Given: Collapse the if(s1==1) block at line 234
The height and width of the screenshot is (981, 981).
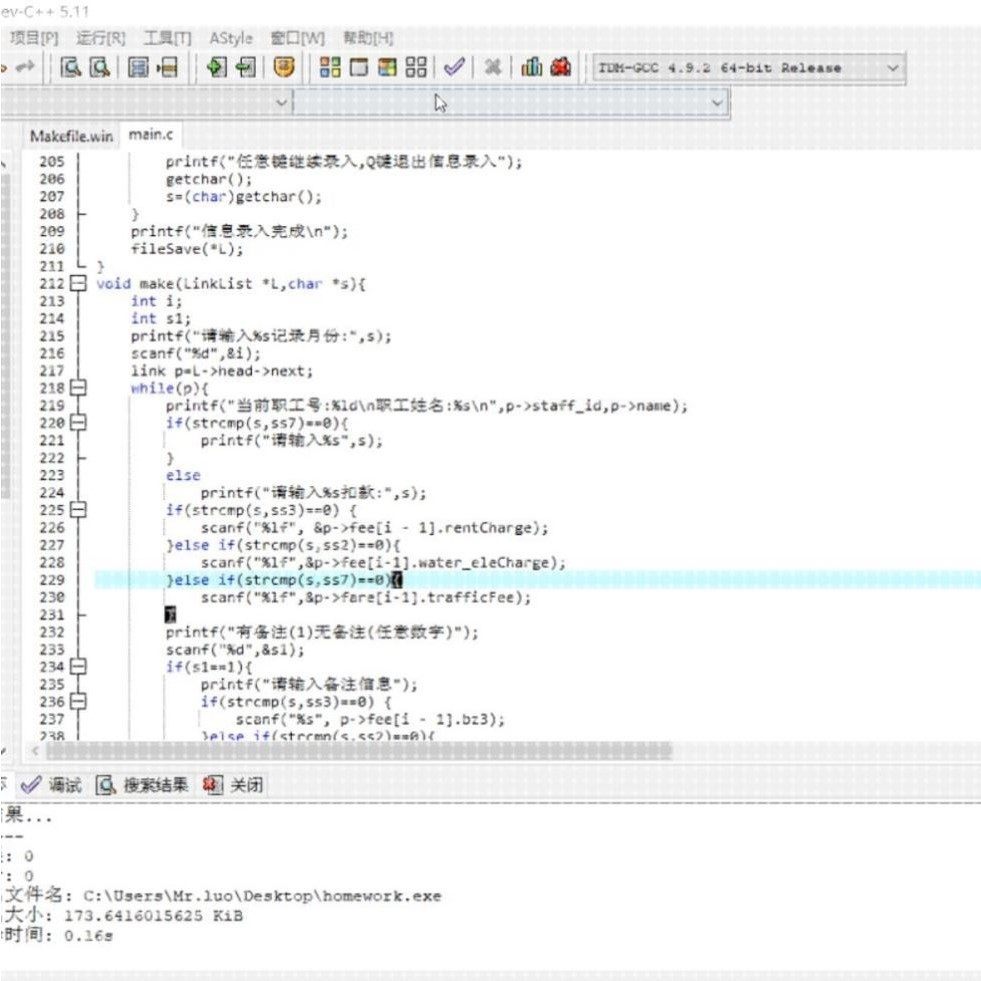Looking at the screenshot, I should [81, 667].
